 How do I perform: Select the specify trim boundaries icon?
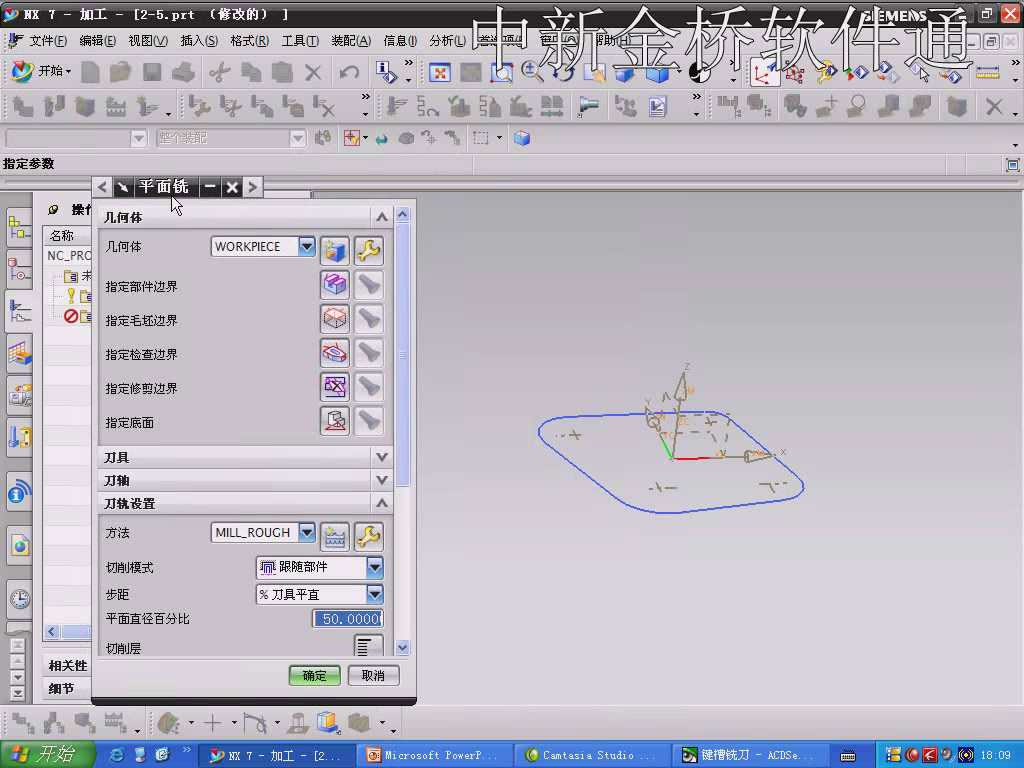click(x=335, y=387)
